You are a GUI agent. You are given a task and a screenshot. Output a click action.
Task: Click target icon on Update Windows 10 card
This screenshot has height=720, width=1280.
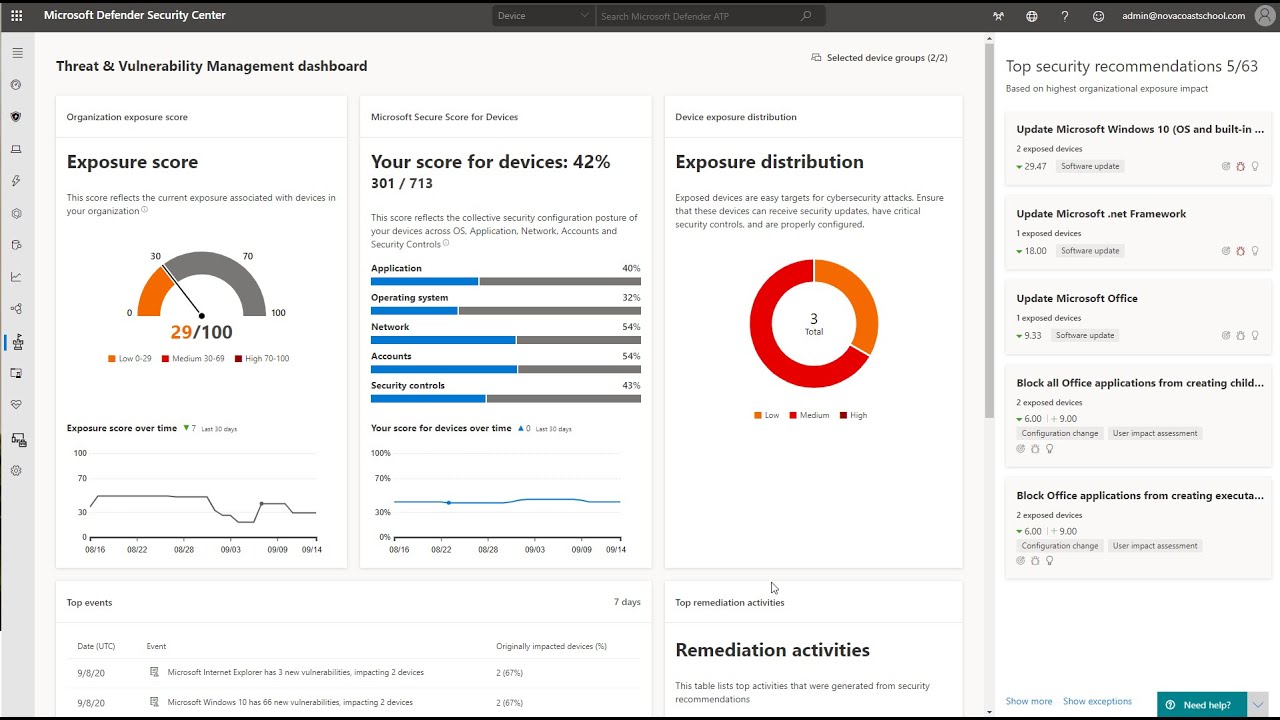pos(1226,166)
